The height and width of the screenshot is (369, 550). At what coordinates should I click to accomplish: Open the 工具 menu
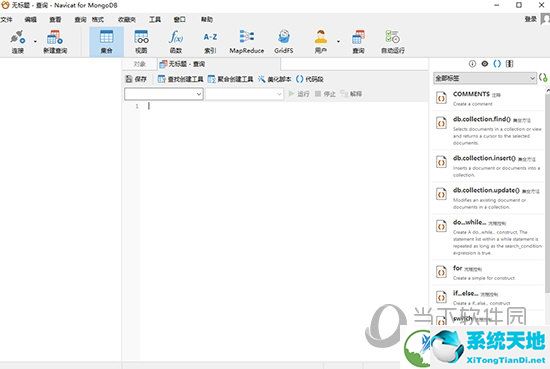coord(155,19)
